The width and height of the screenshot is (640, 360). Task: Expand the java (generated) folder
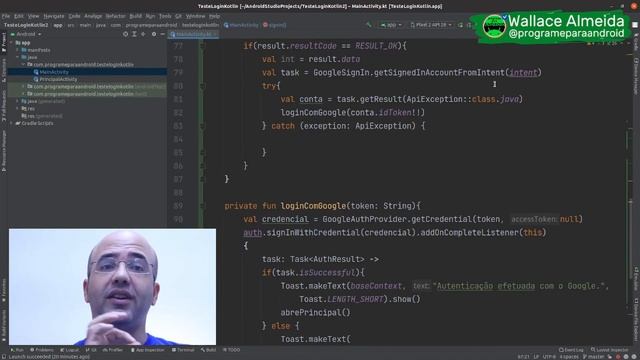click(x=18, y=101)
